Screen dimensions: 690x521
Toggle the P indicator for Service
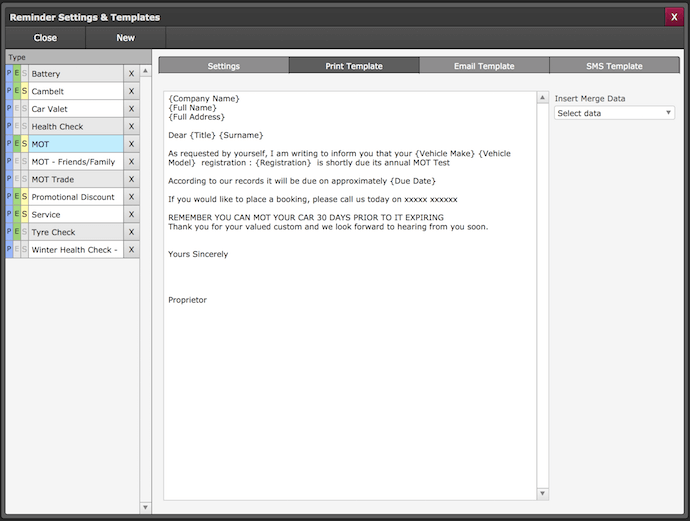(x=9, y=215)
